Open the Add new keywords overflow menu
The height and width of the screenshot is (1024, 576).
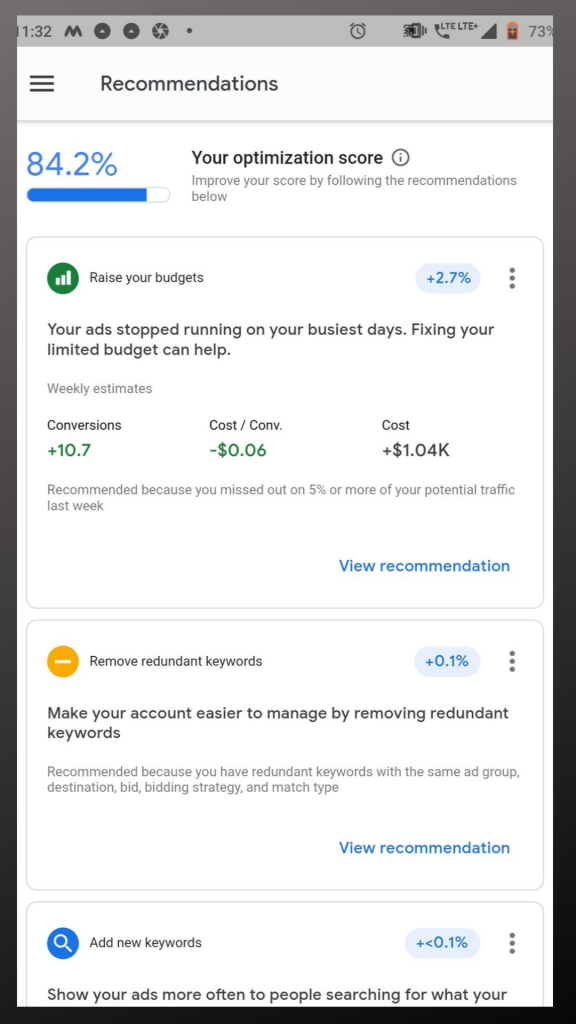[x=512, y=943]
